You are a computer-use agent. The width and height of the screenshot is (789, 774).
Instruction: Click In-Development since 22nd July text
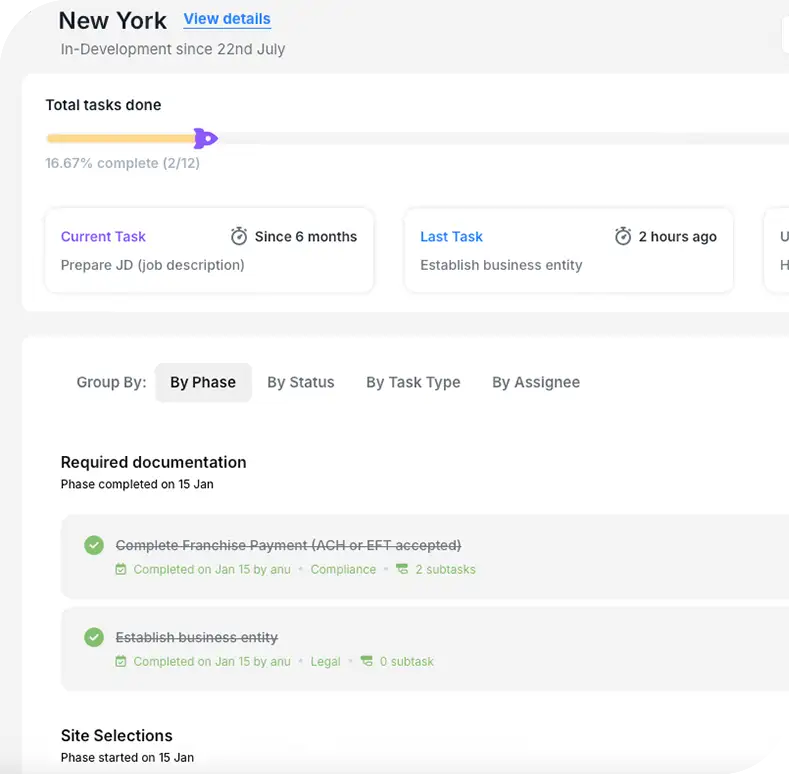[173, 49]
